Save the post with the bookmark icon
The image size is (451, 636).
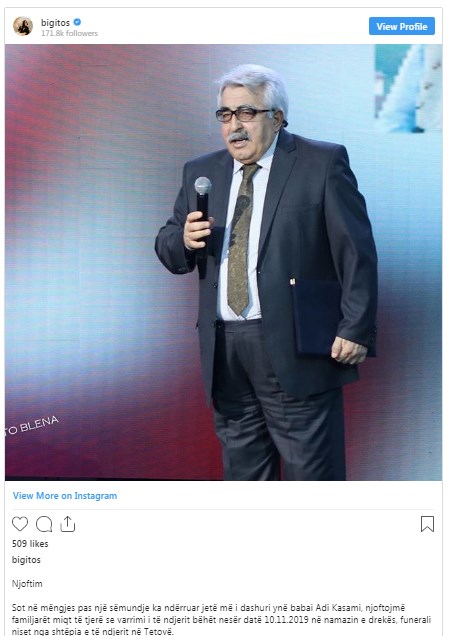pos(427,524)
